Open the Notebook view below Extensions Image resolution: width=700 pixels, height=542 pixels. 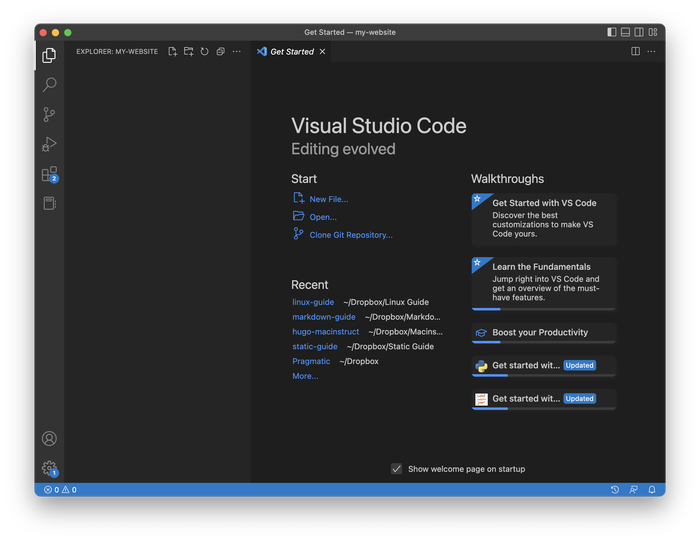click(x=50, y=204)
